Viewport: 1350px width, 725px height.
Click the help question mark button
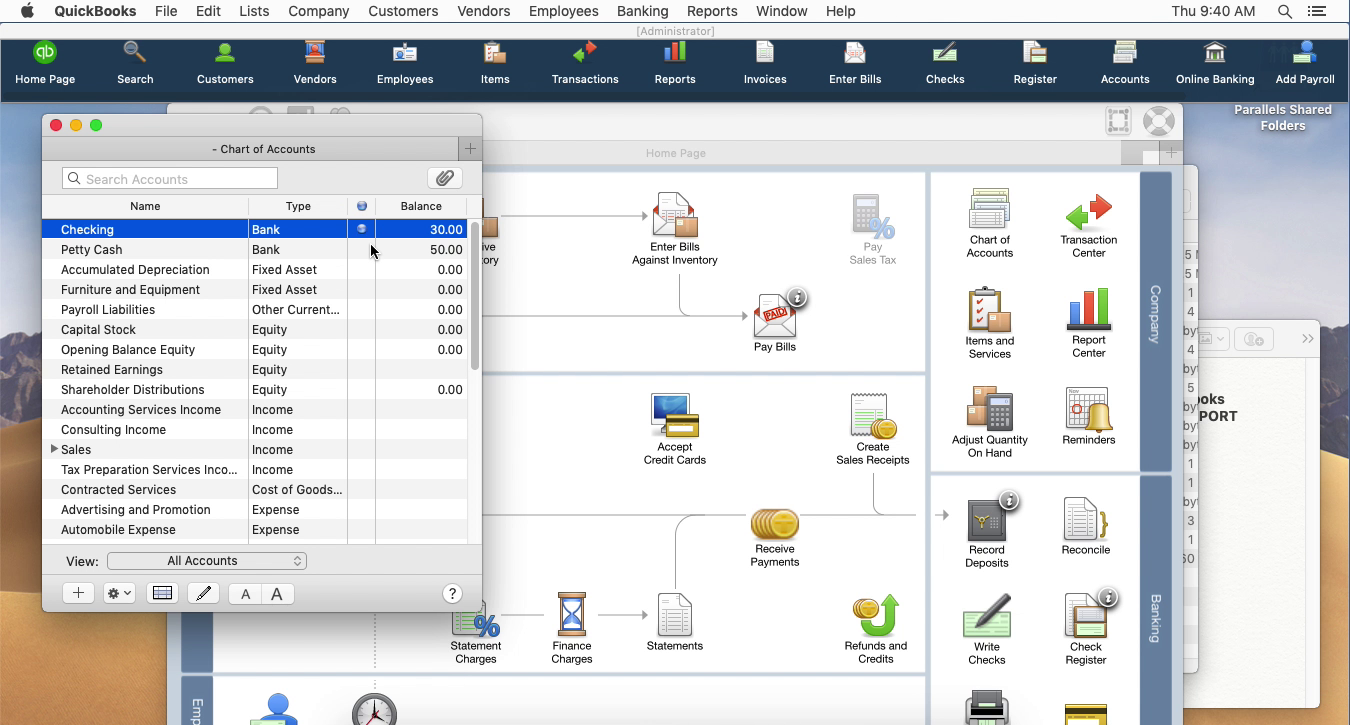(x=452, y=593)
